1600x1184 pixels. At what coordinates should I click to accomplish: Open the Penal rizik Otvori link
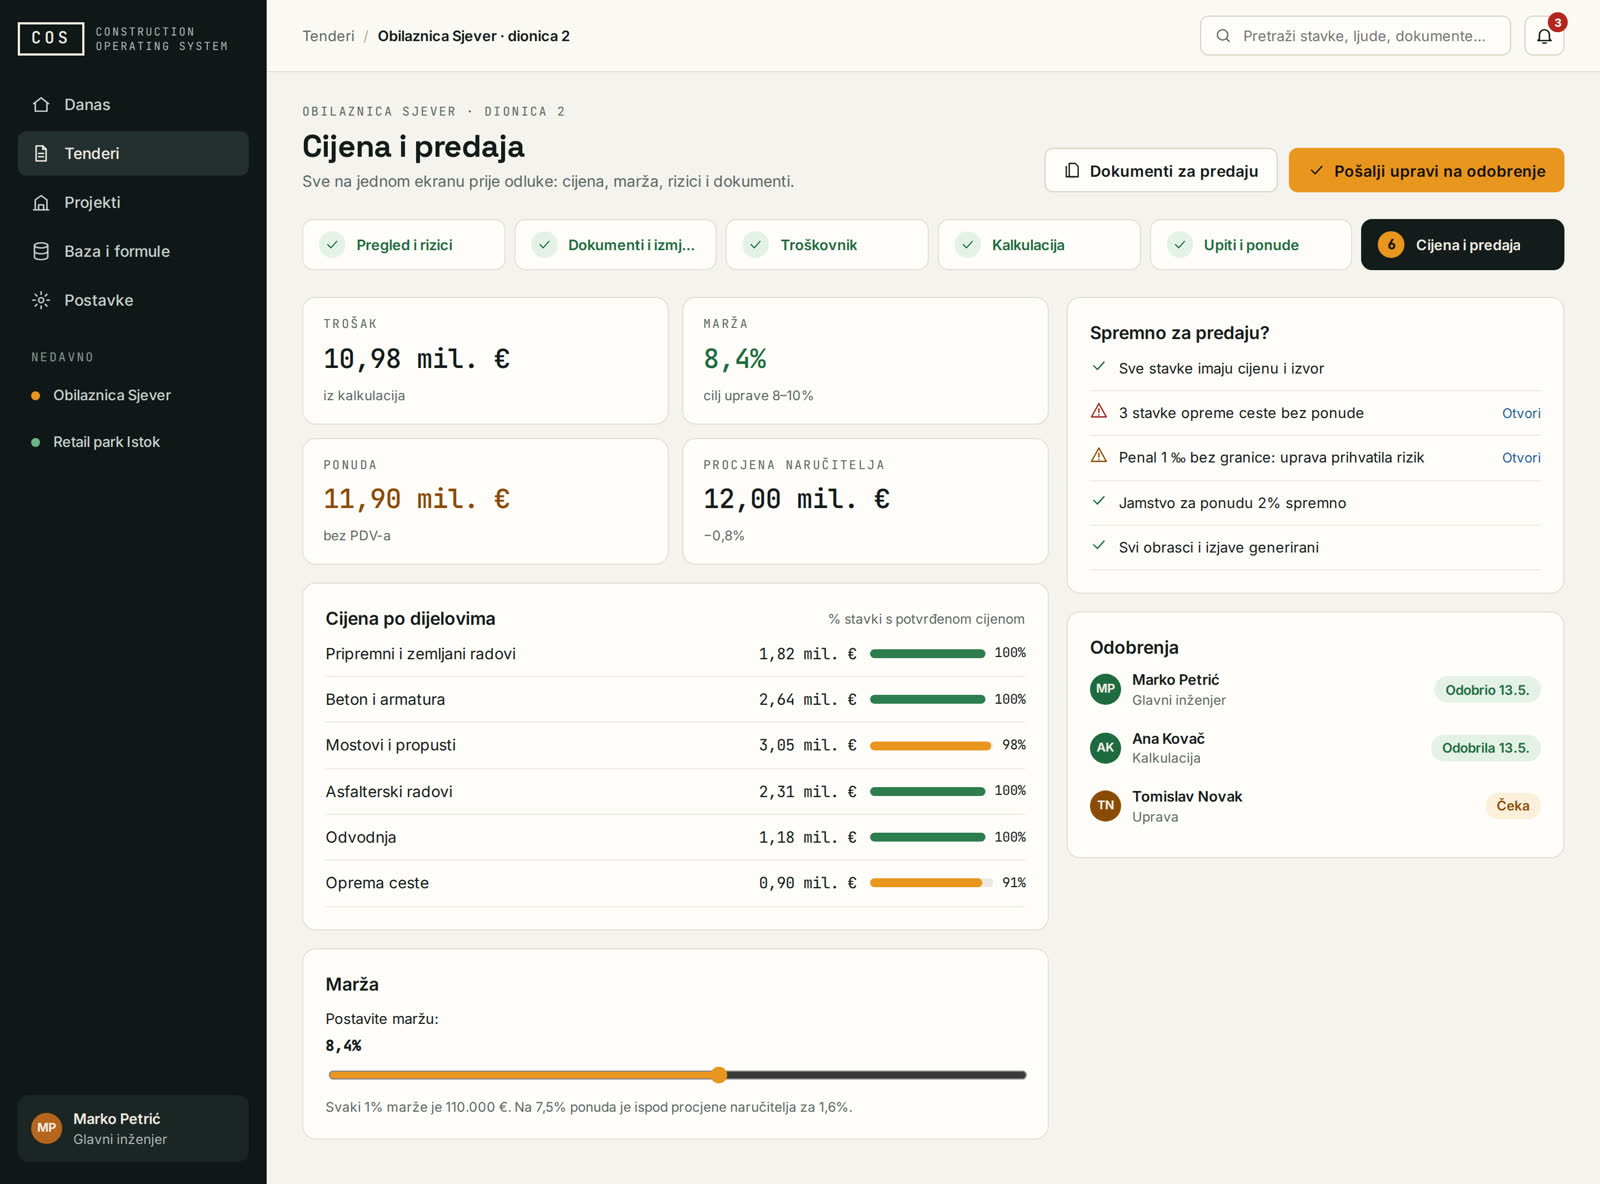1521,458
